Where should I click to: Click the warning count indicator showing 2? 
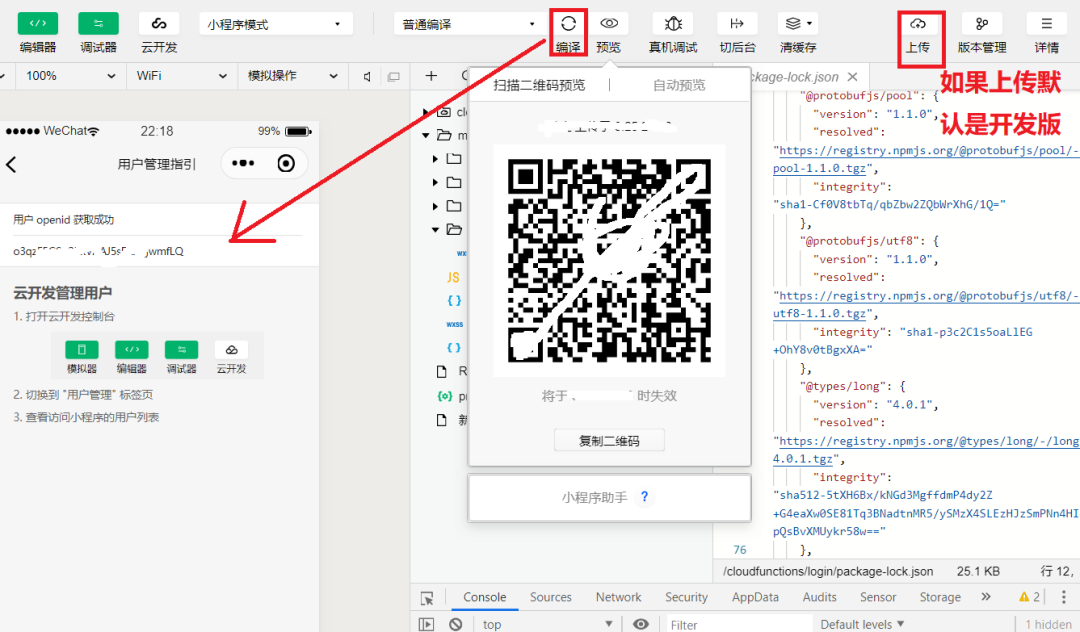point(1030,597)
